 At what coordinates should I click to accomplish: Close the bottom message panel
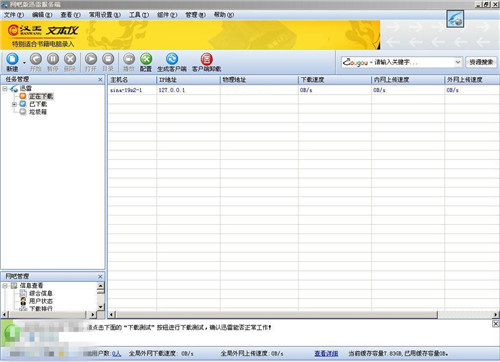[496, 324]
